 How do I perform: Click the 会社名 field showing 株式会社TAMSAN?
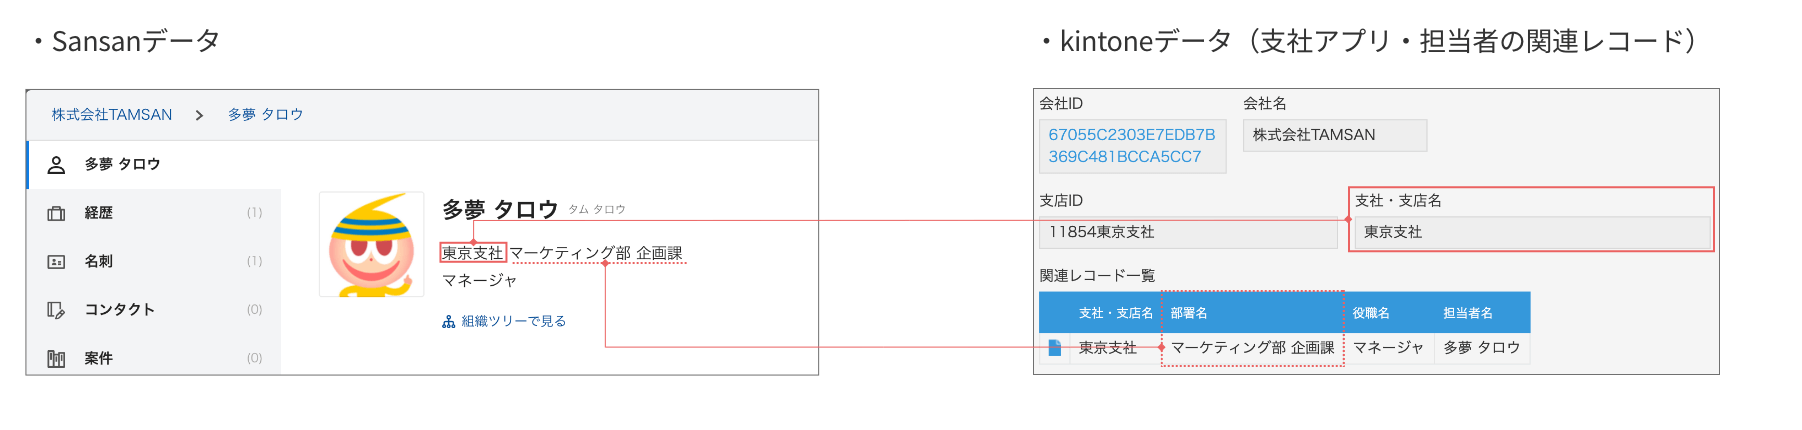coord(1334,135)
